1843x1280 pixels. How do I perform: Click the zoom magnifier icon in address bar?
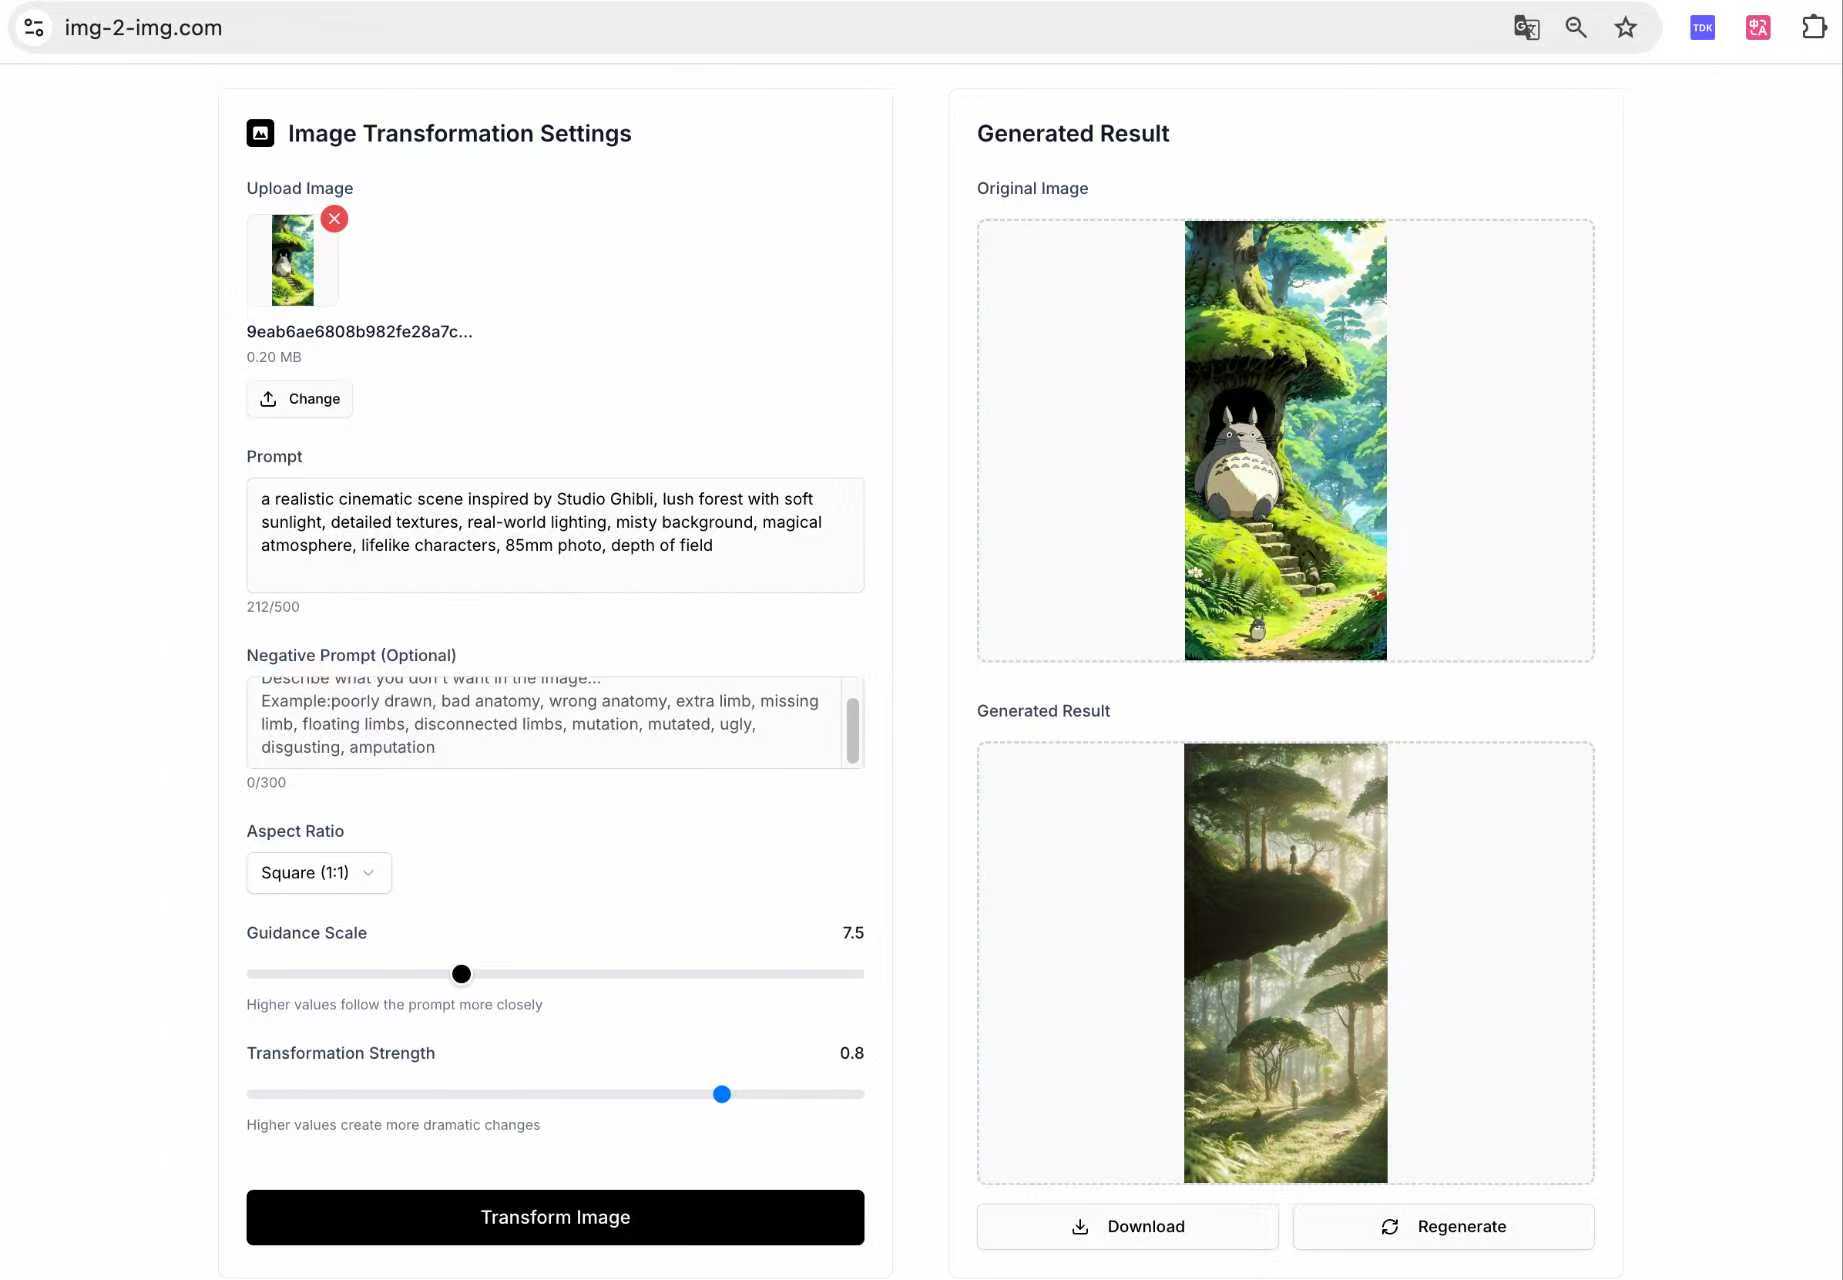[1576, 27]
